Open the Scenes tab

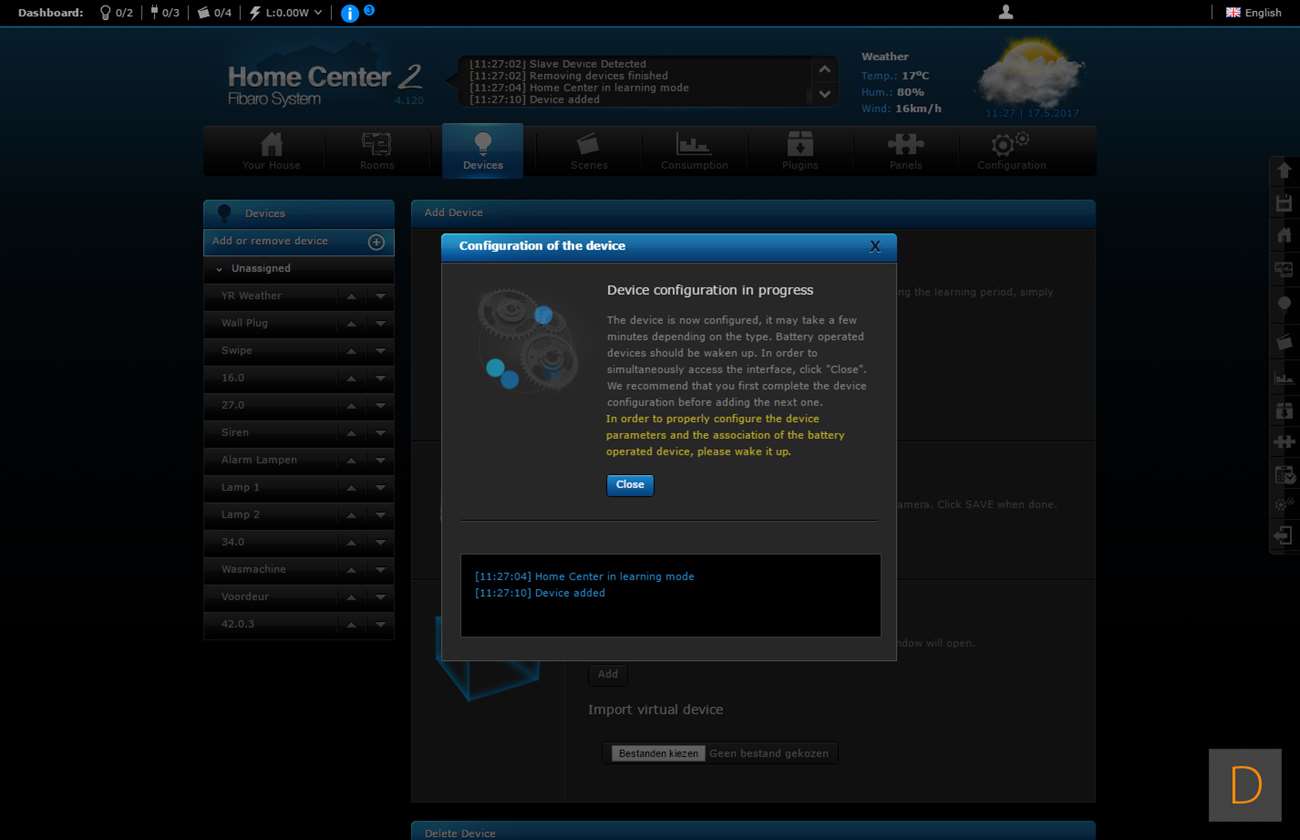(x=589, y=151)
